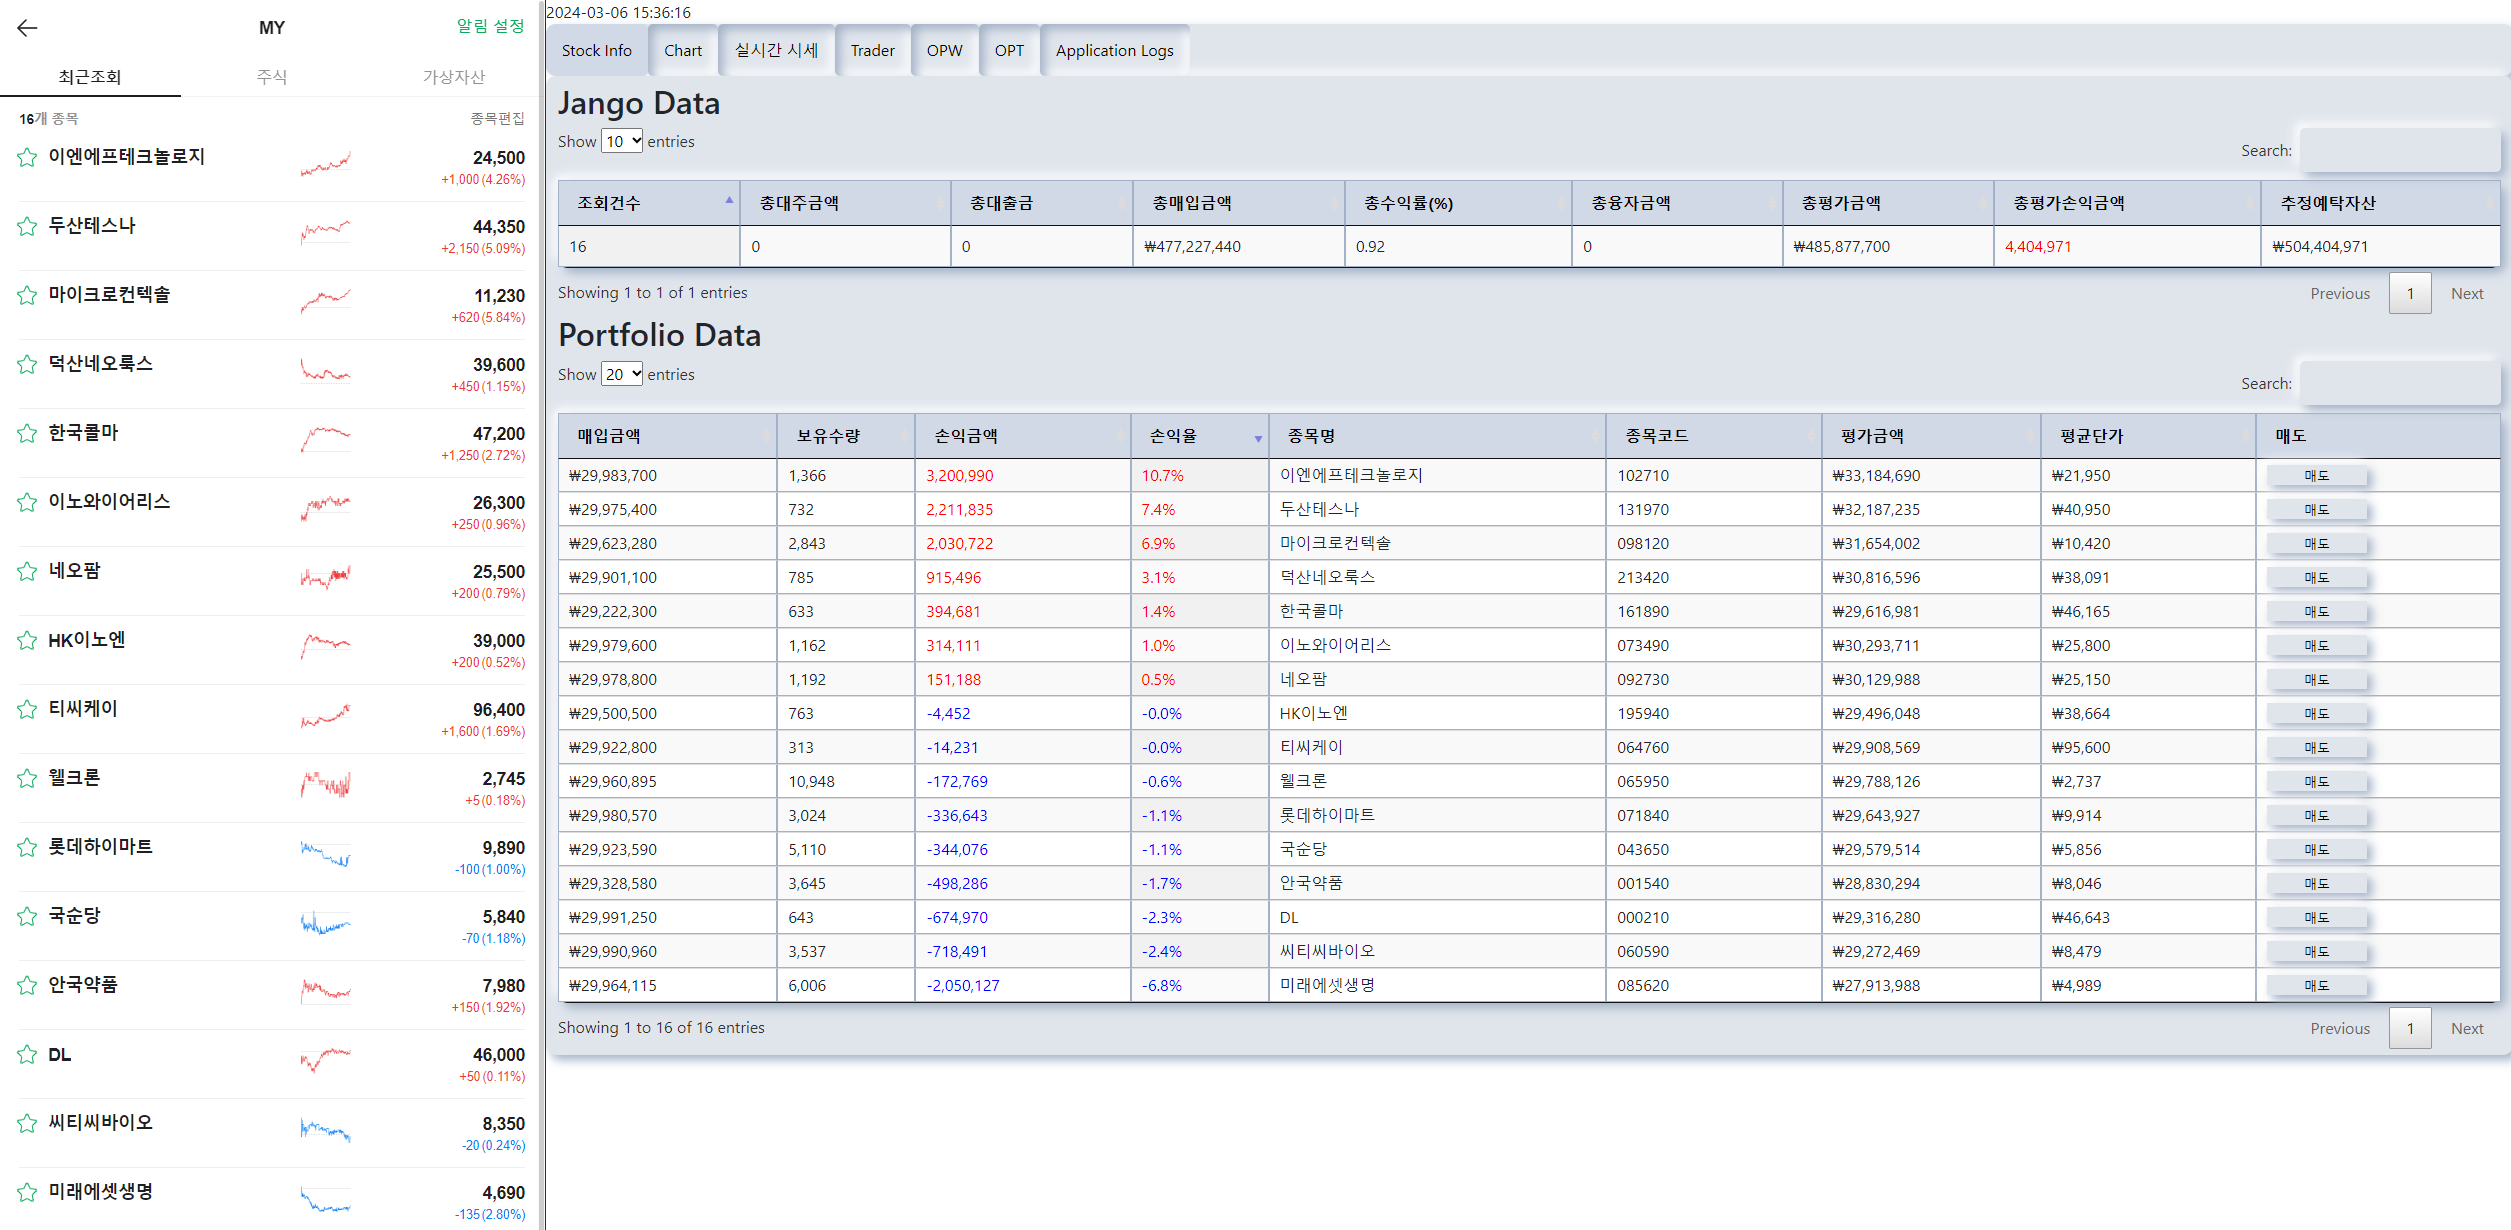The image size is (2511, 1230).
Task: Click sort arrow on 조회건수 column
Action: click(729, 201)
